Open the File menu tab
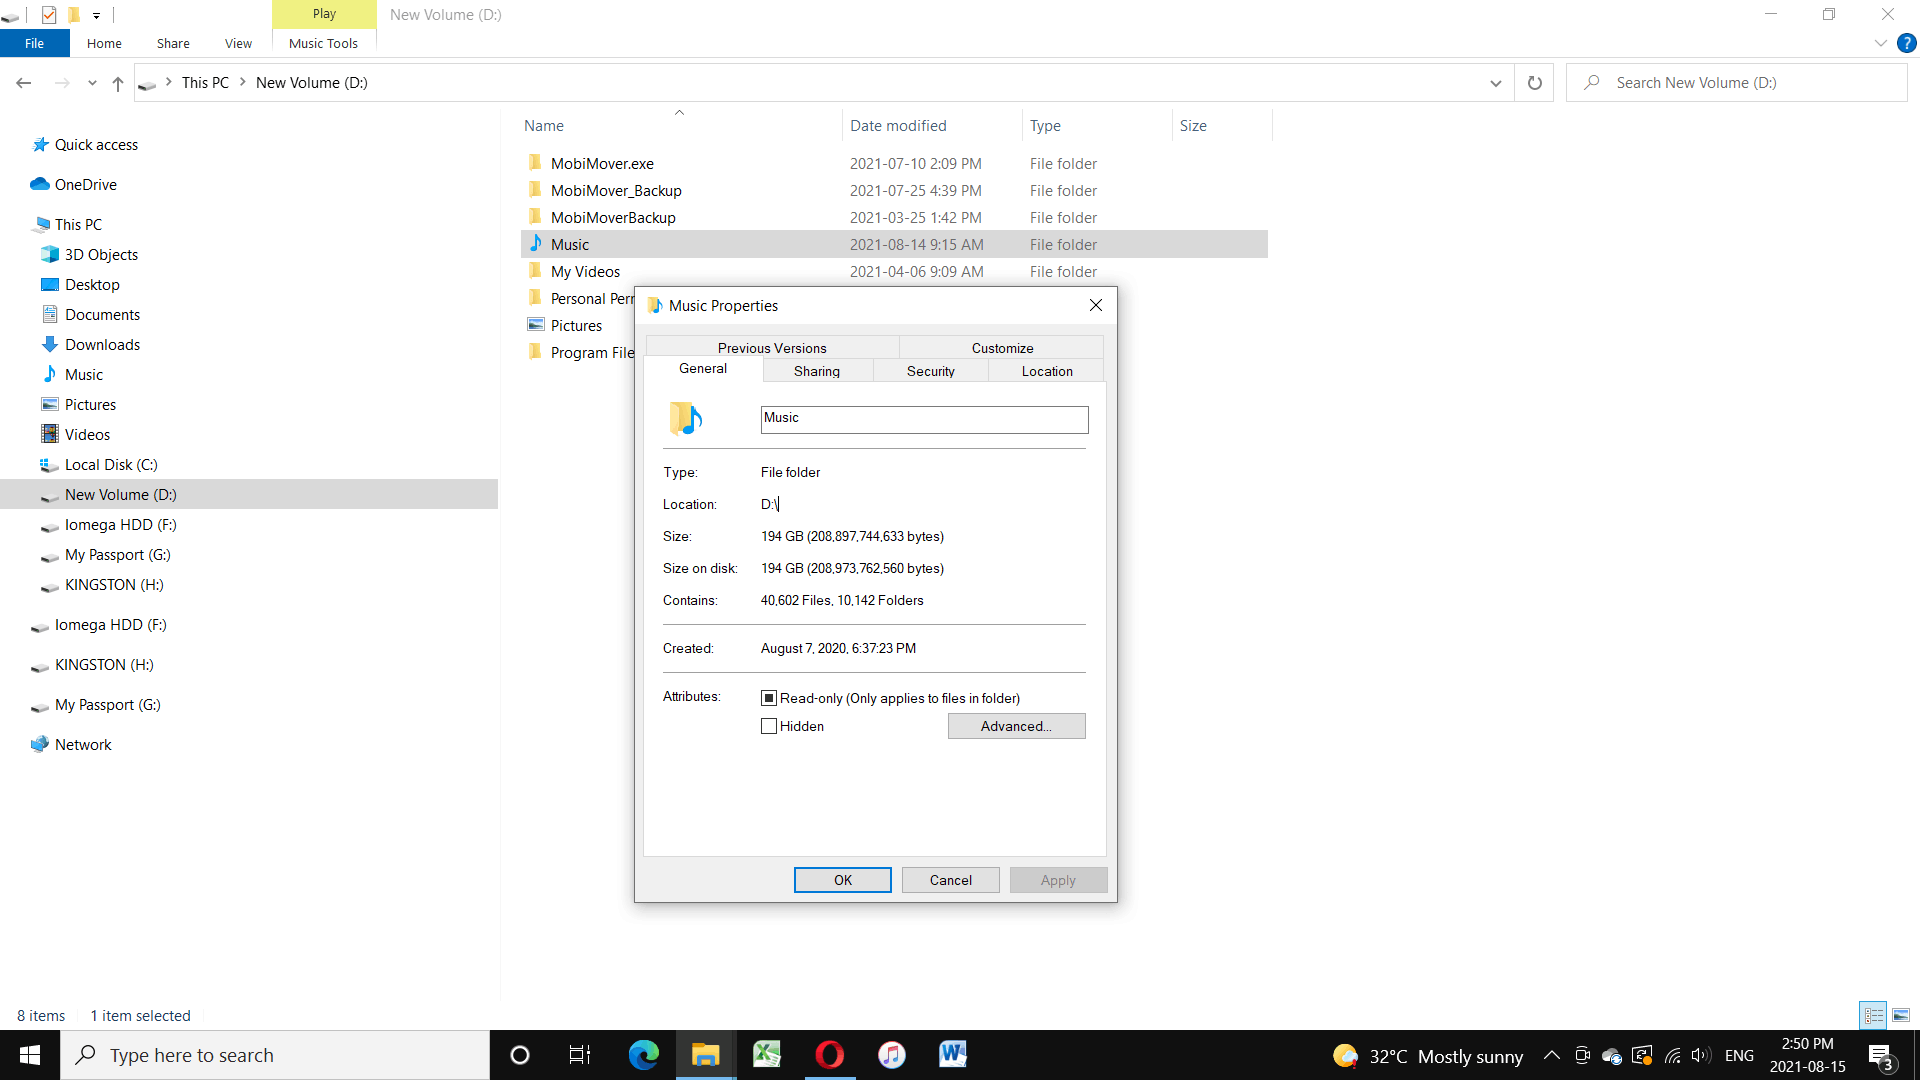This screenshot has width=1920, height=1080. pyautogui.click(x=34, y=43)
